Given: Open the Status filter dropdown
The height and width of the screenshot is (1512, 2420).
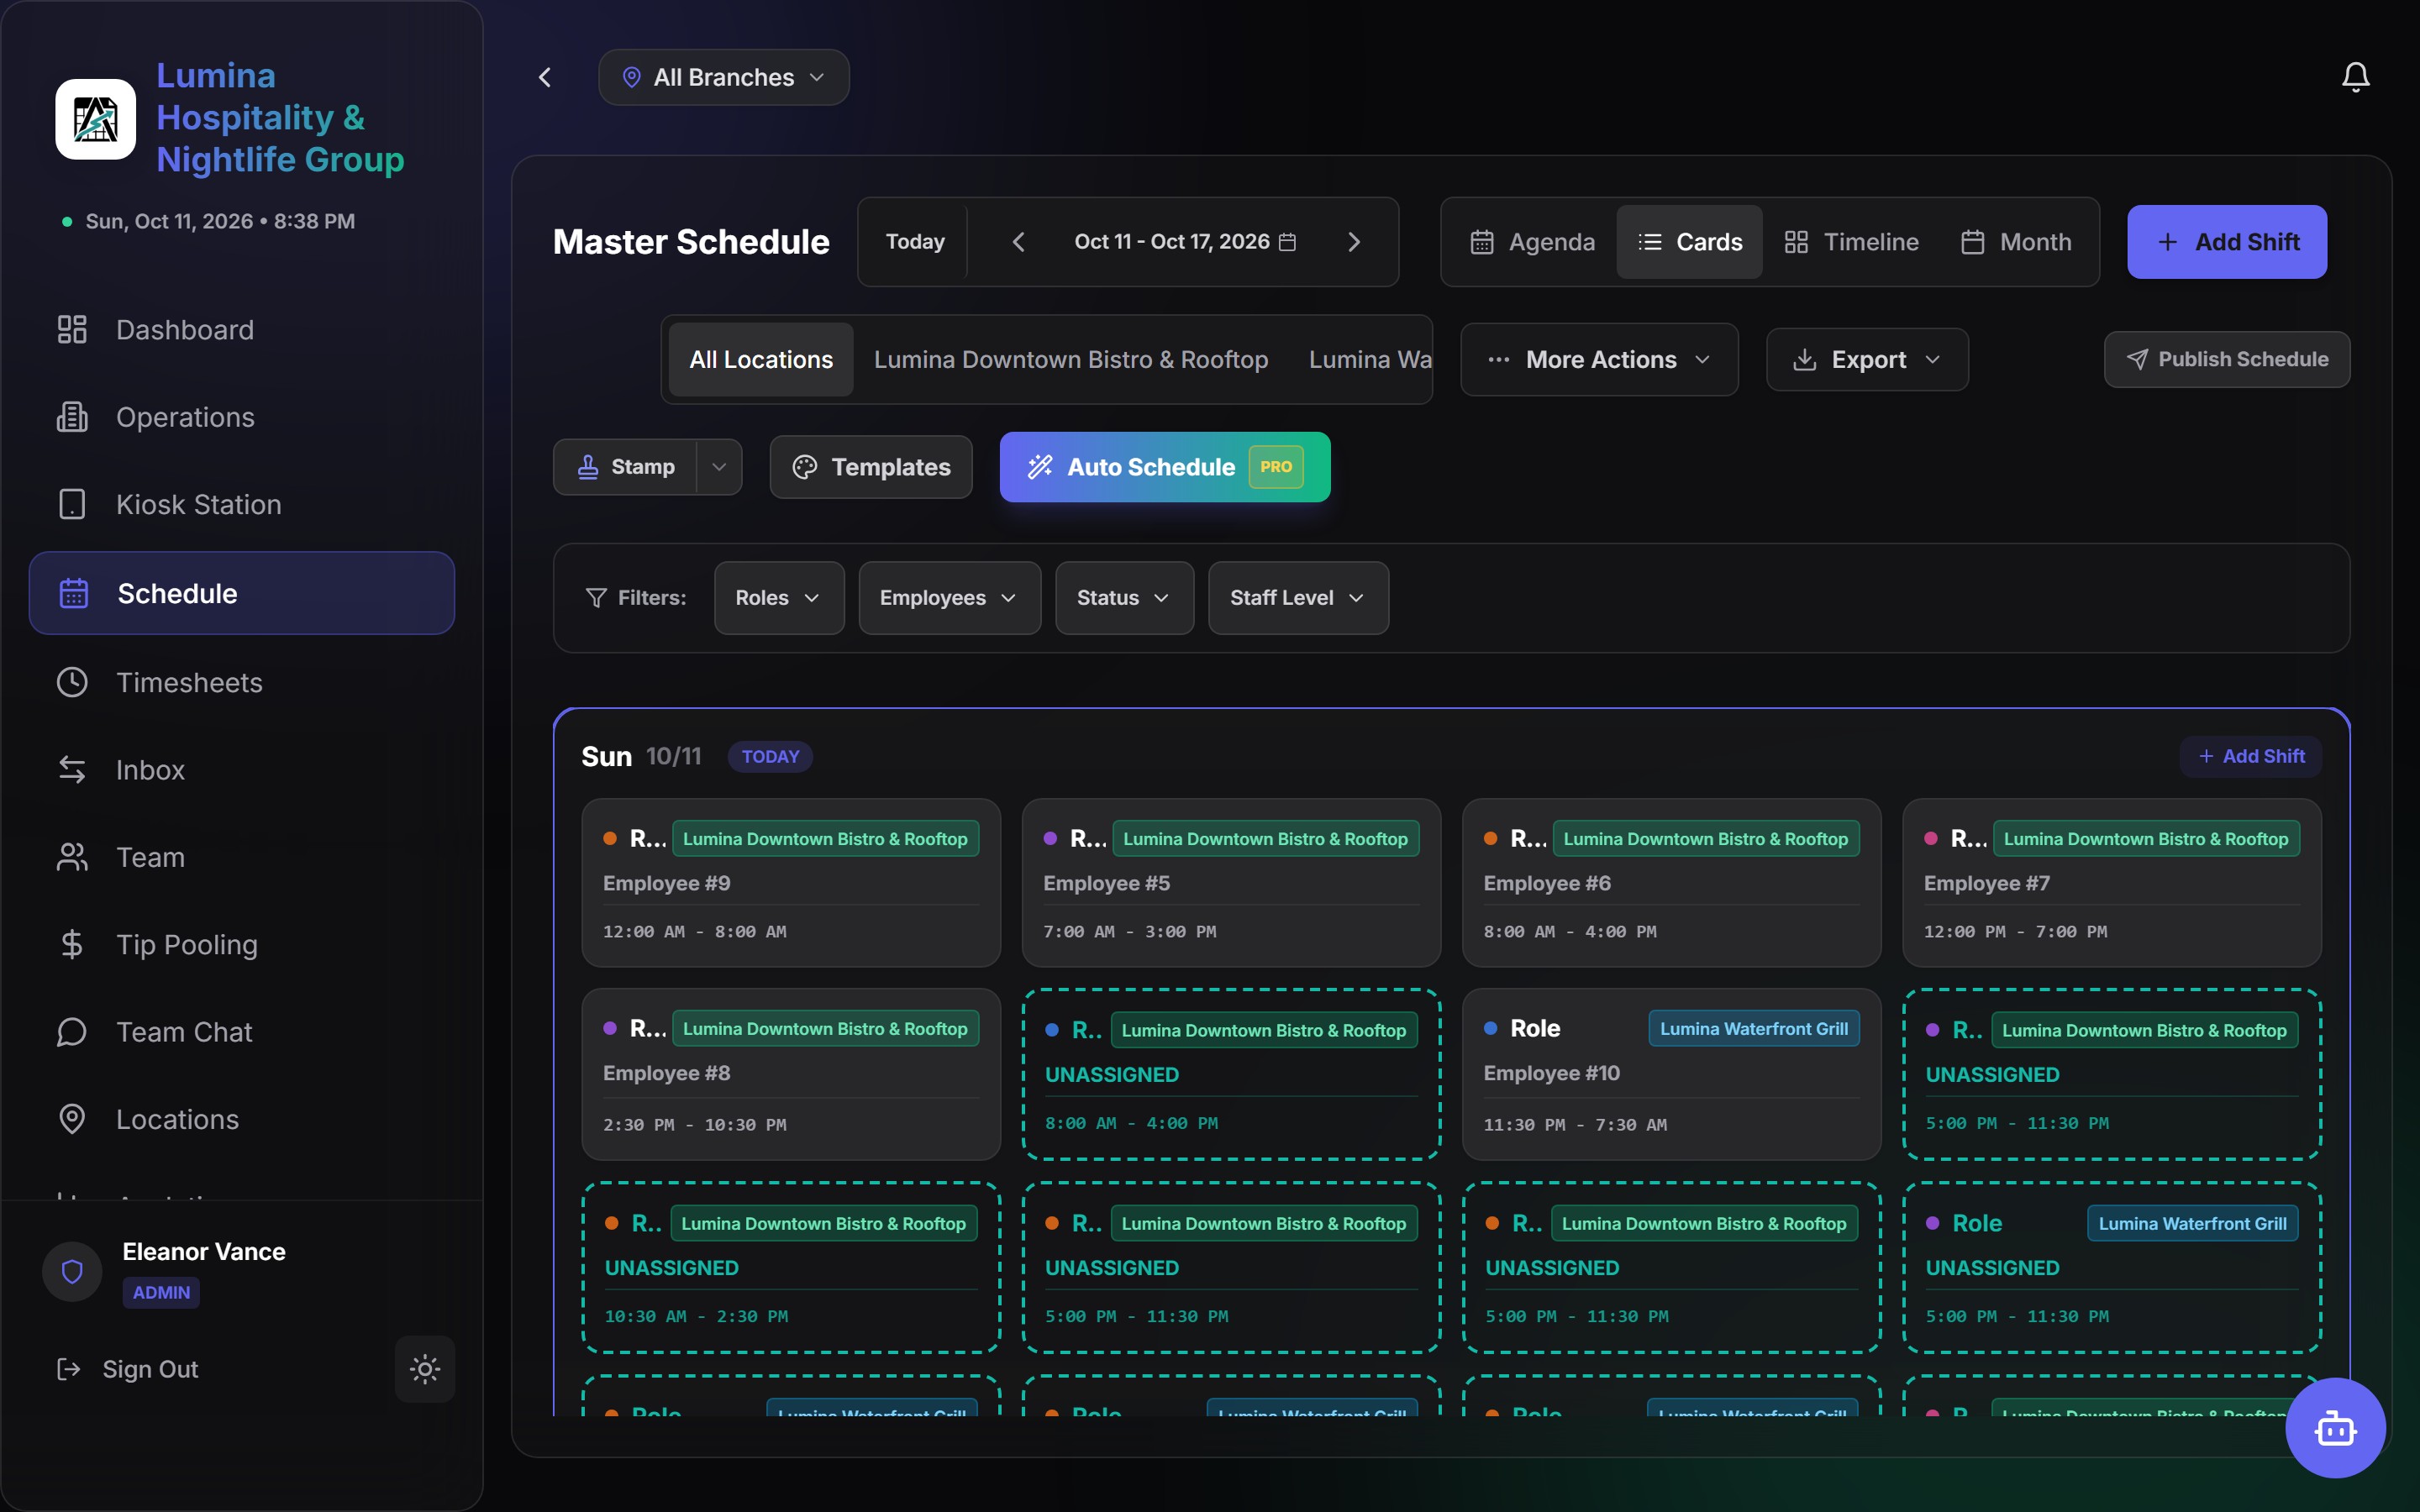Looking at the screenshot, I should 1124,597.
